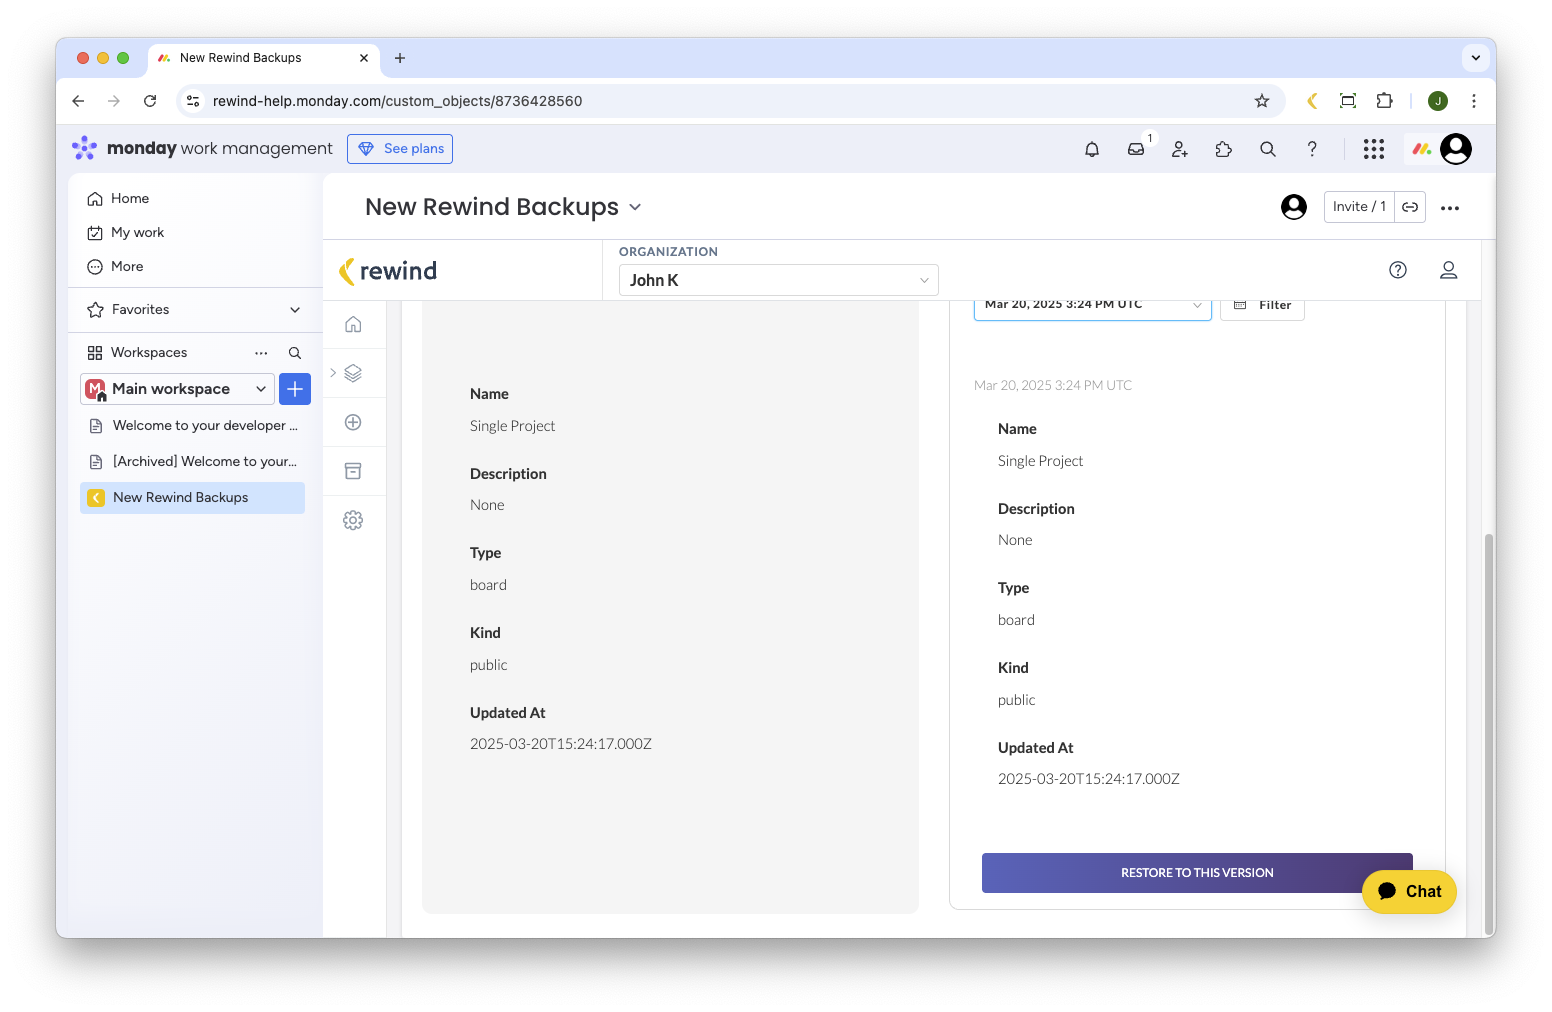This screenshot has height=1012, width=1552.
Task: Click the Rewind plus circle icon
Action: [x=353, y=422]
